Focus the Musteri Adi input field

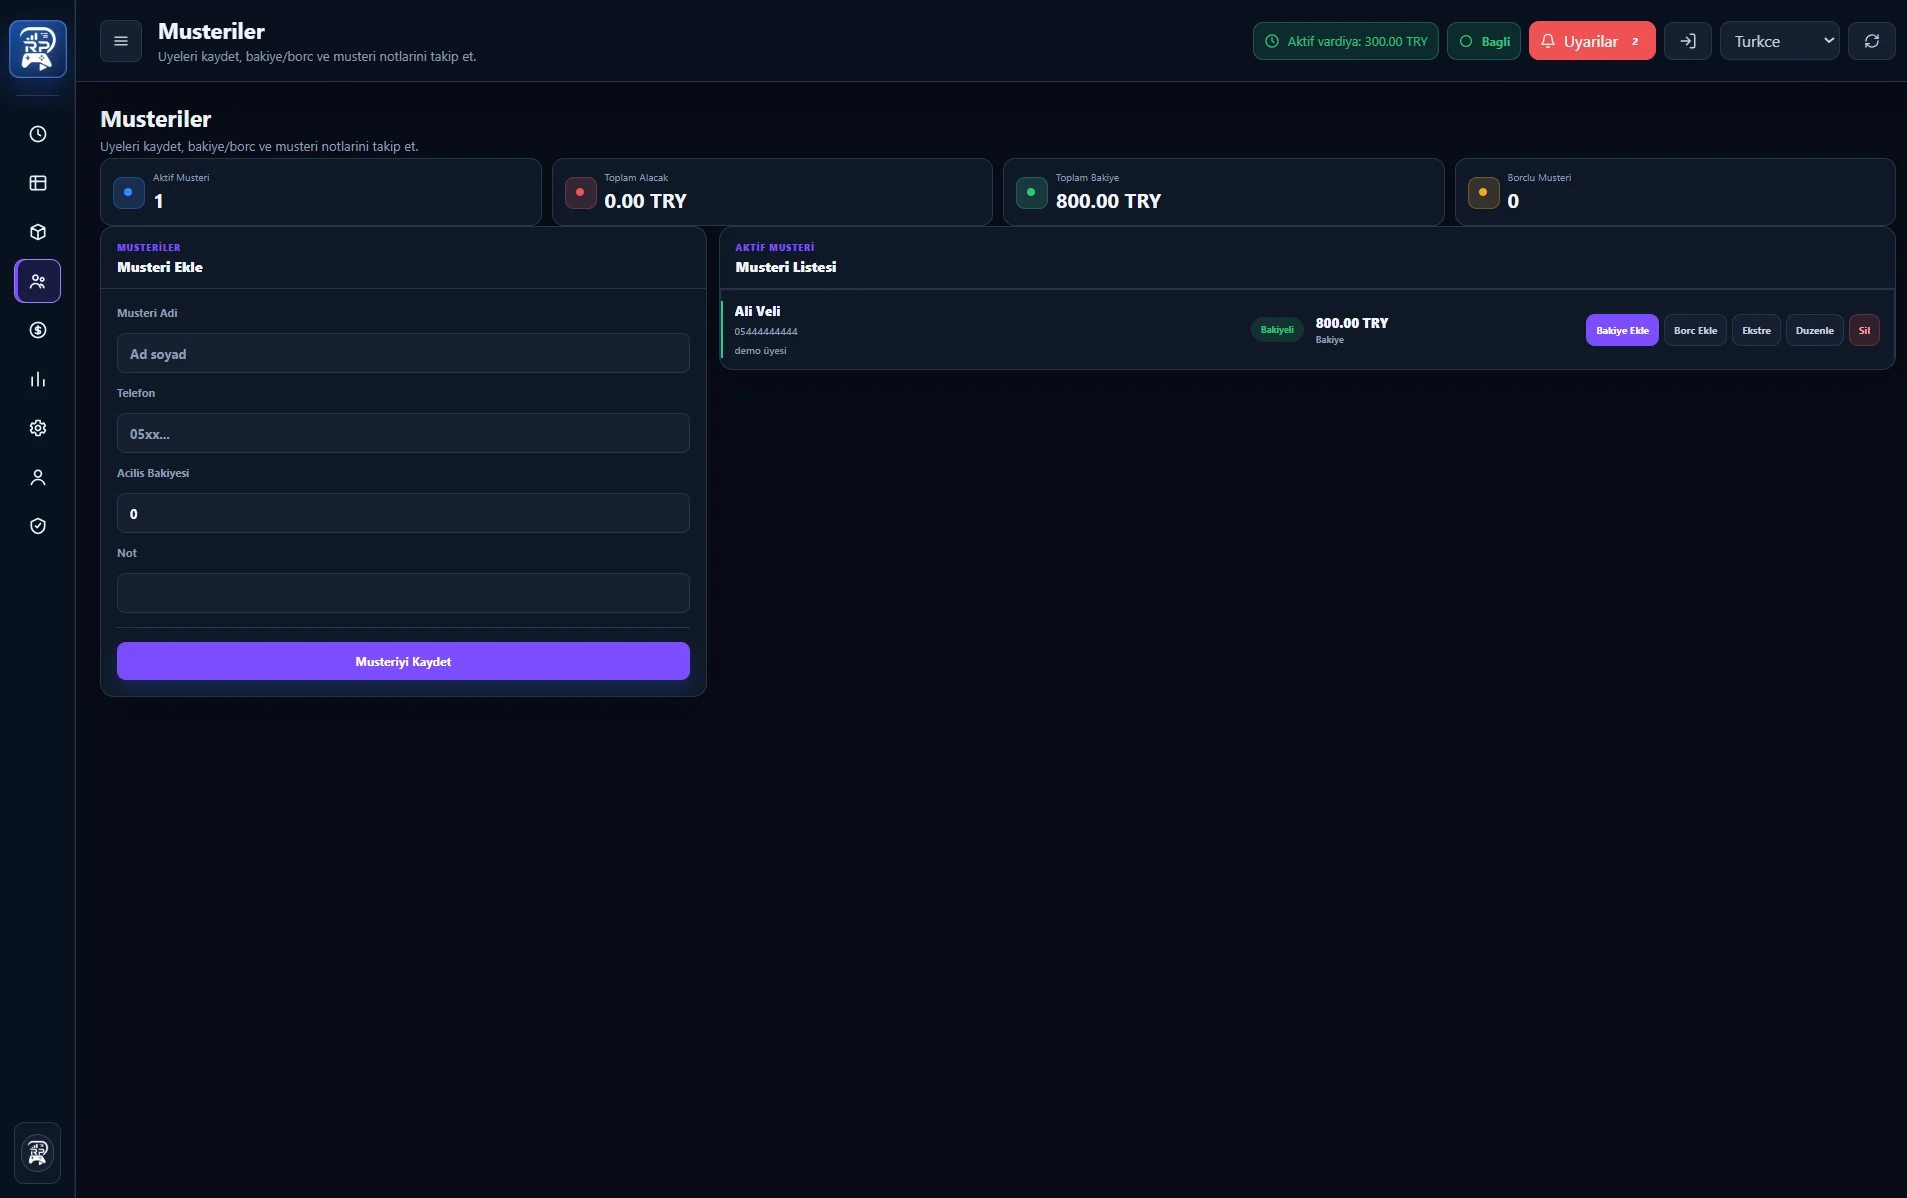[x=403, y=353]
